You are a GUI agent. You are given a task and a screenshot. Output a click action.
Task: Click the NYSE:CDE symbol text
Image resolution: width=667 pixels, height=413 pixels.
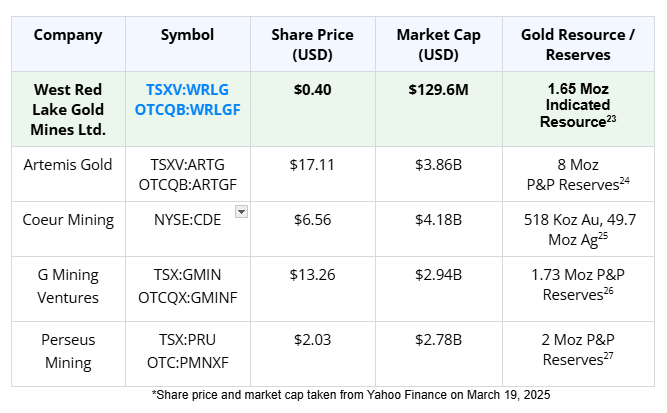pos(187,220)
